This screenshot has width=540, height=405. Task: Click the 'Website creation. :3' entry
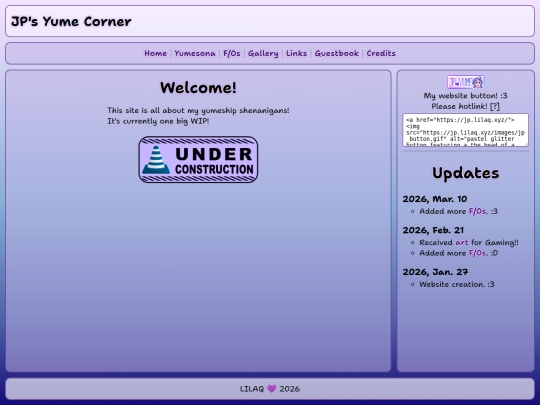tap(457, 284)
